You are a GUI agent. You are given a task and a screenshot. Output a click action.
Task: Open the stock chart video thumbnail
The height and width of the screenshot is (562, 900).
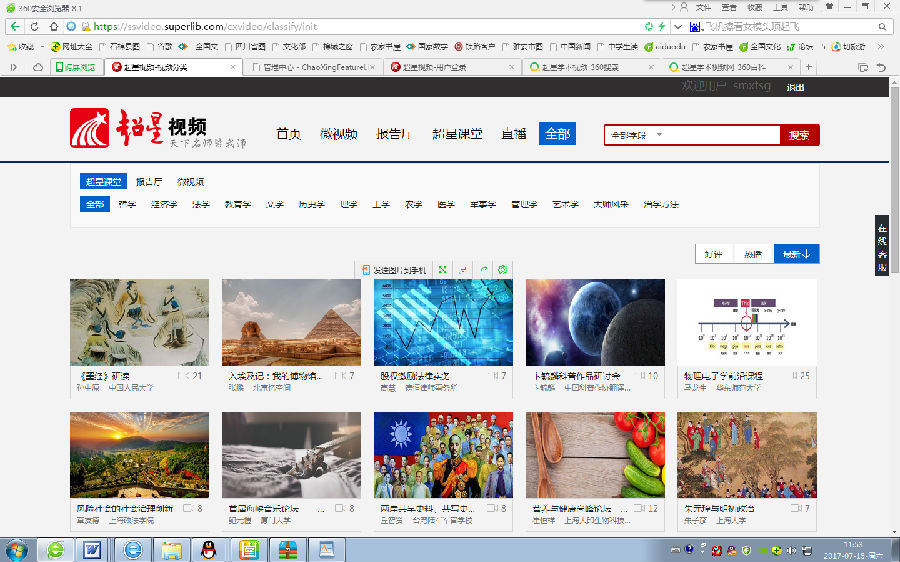tap(443, 323)
